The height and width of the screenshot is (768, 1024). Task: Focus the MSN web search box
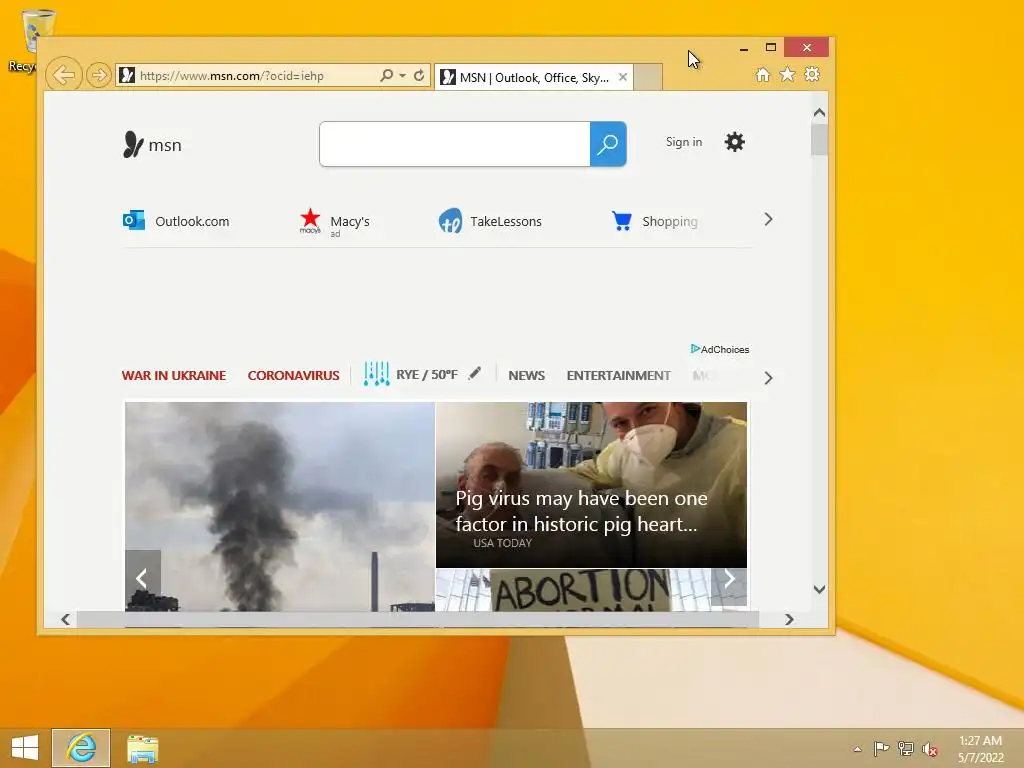point(455,144)
